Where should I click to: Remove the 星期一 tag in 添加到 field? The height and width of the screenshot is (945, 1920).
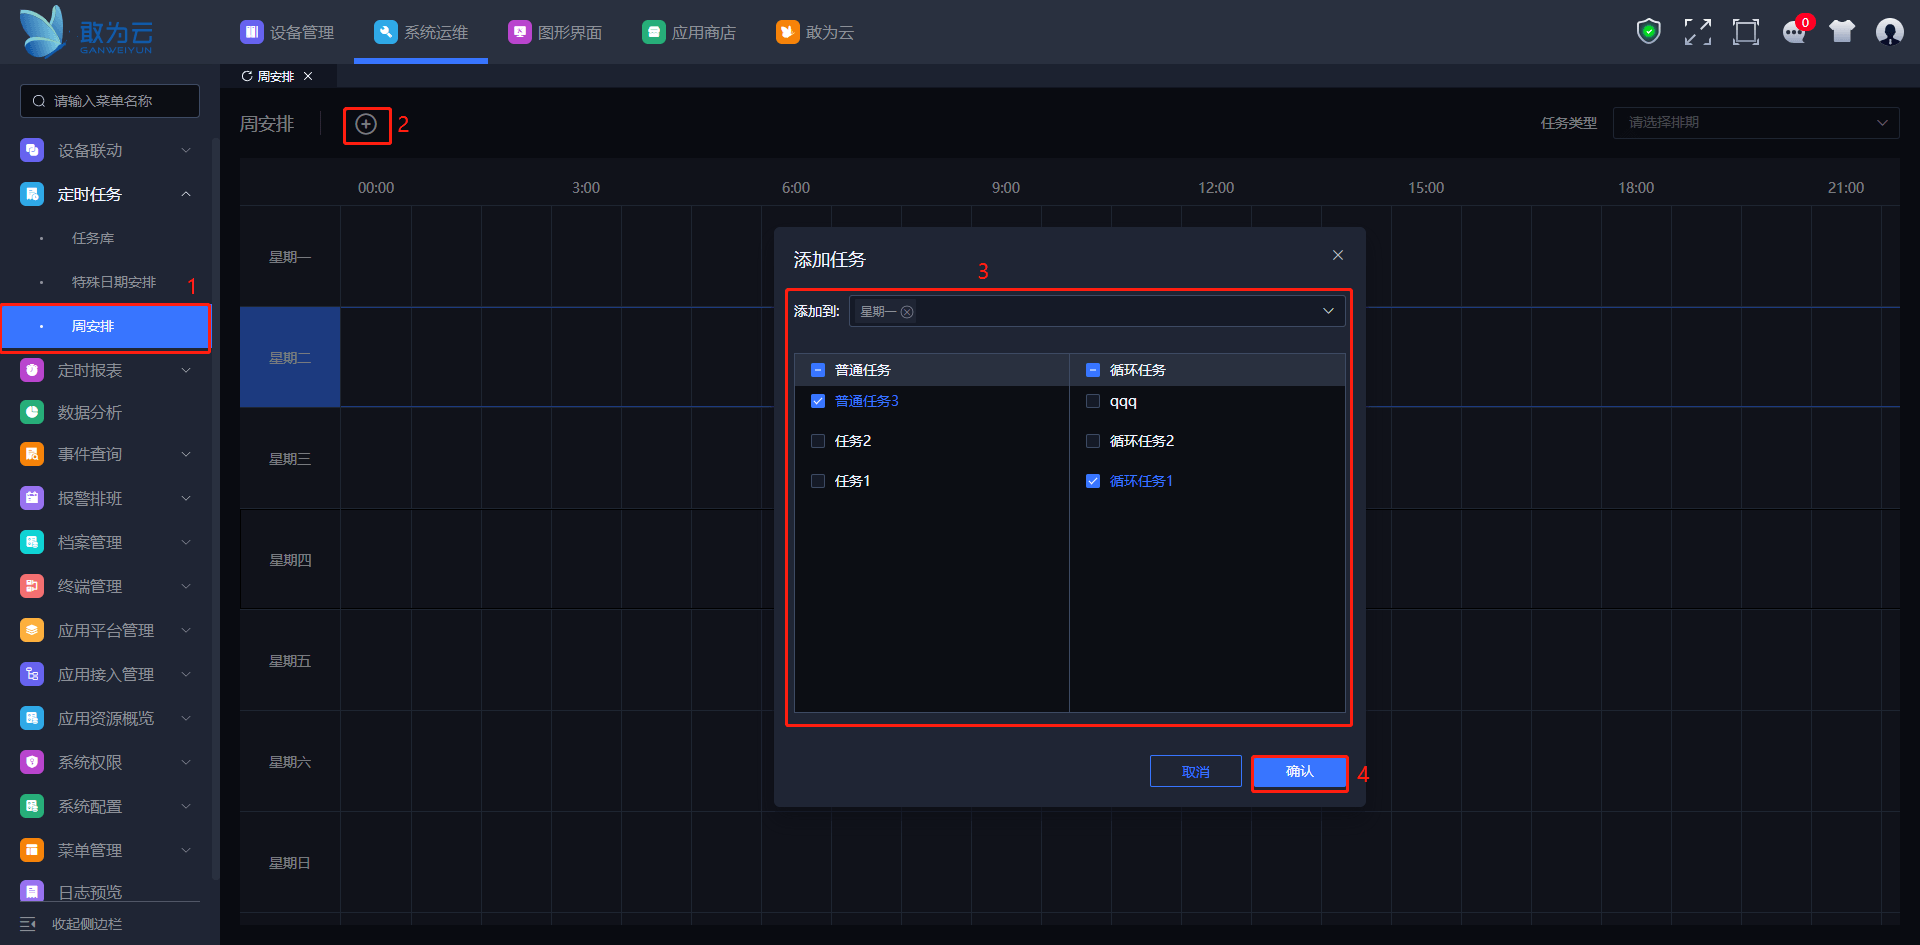907,312
